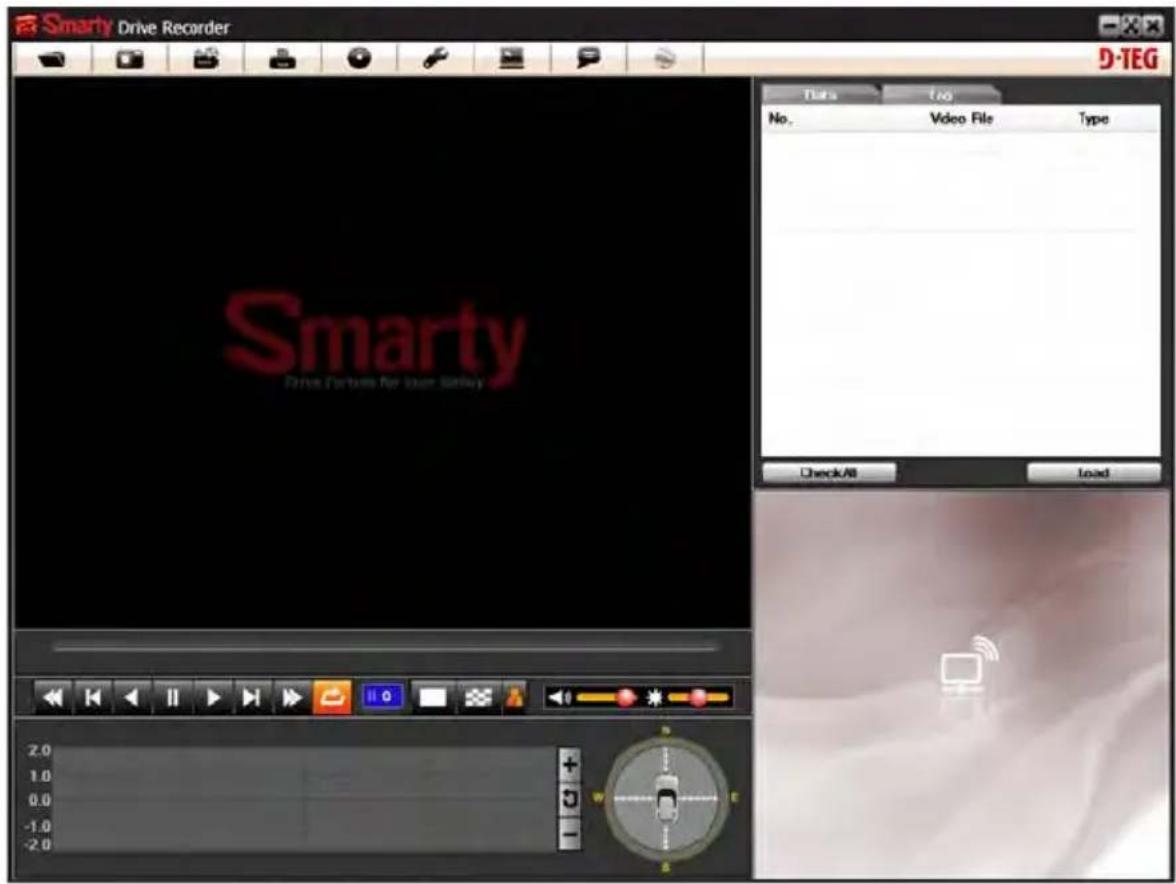
Task: Click the G-sensor graph area
Action: click(304, 798)
